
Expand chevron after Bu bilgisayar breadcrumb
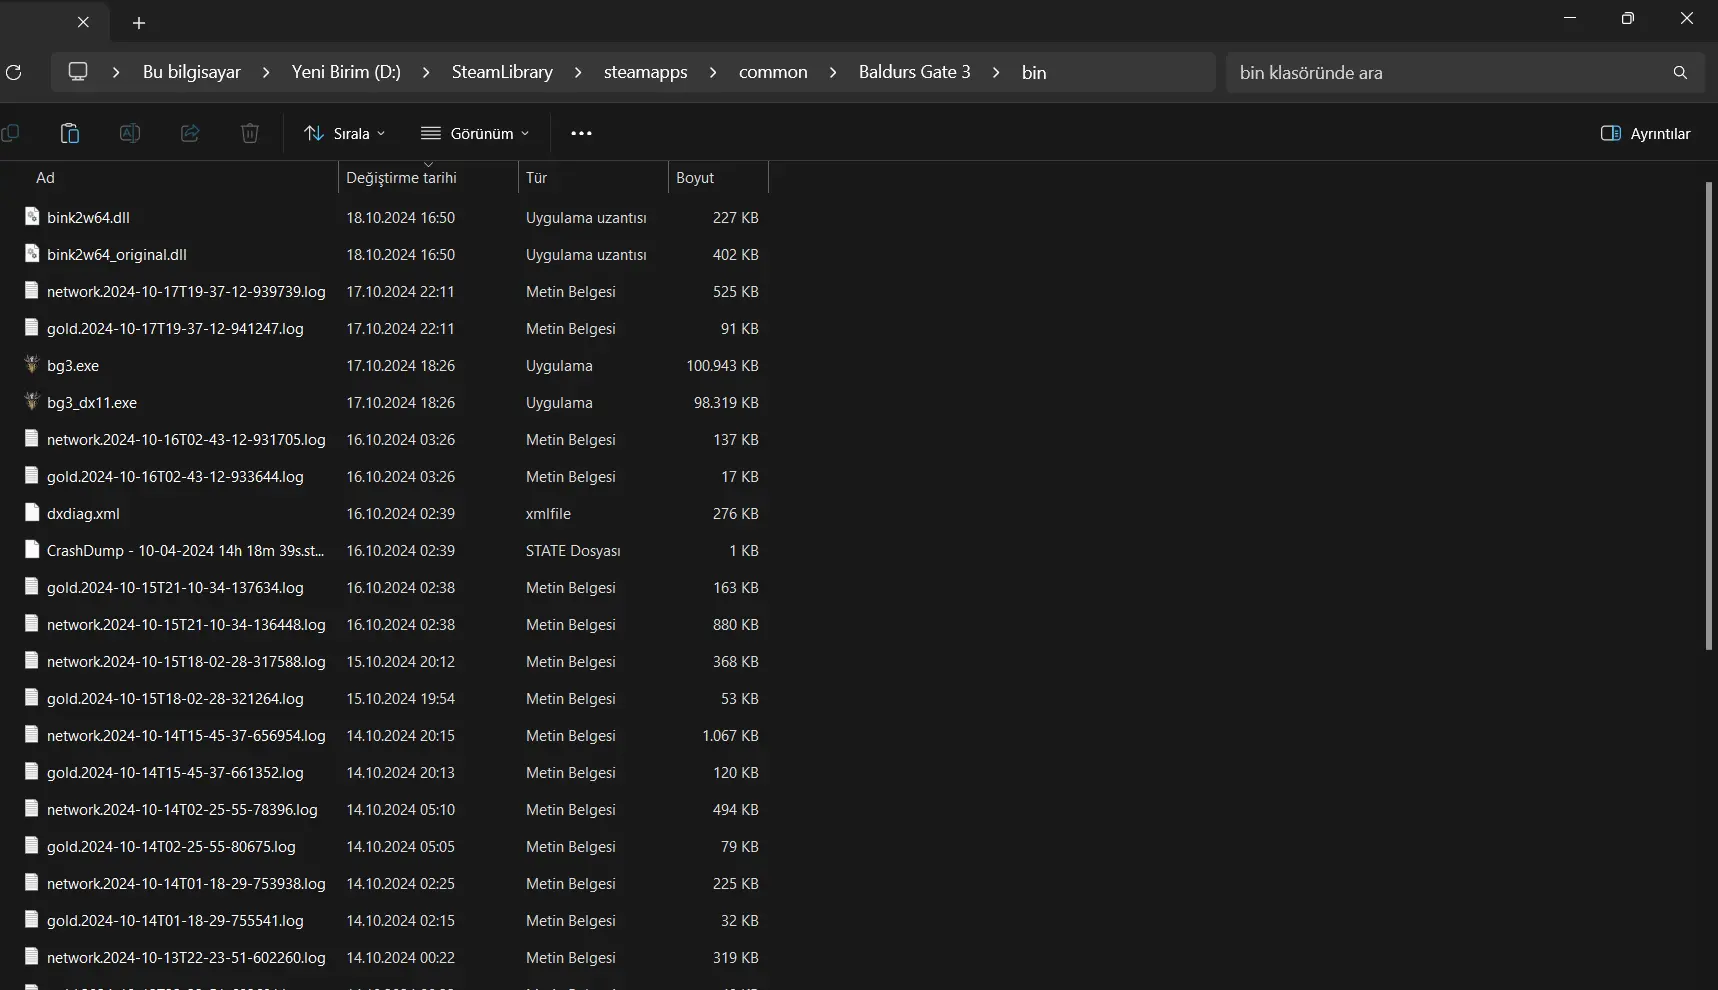click(266, 72)
